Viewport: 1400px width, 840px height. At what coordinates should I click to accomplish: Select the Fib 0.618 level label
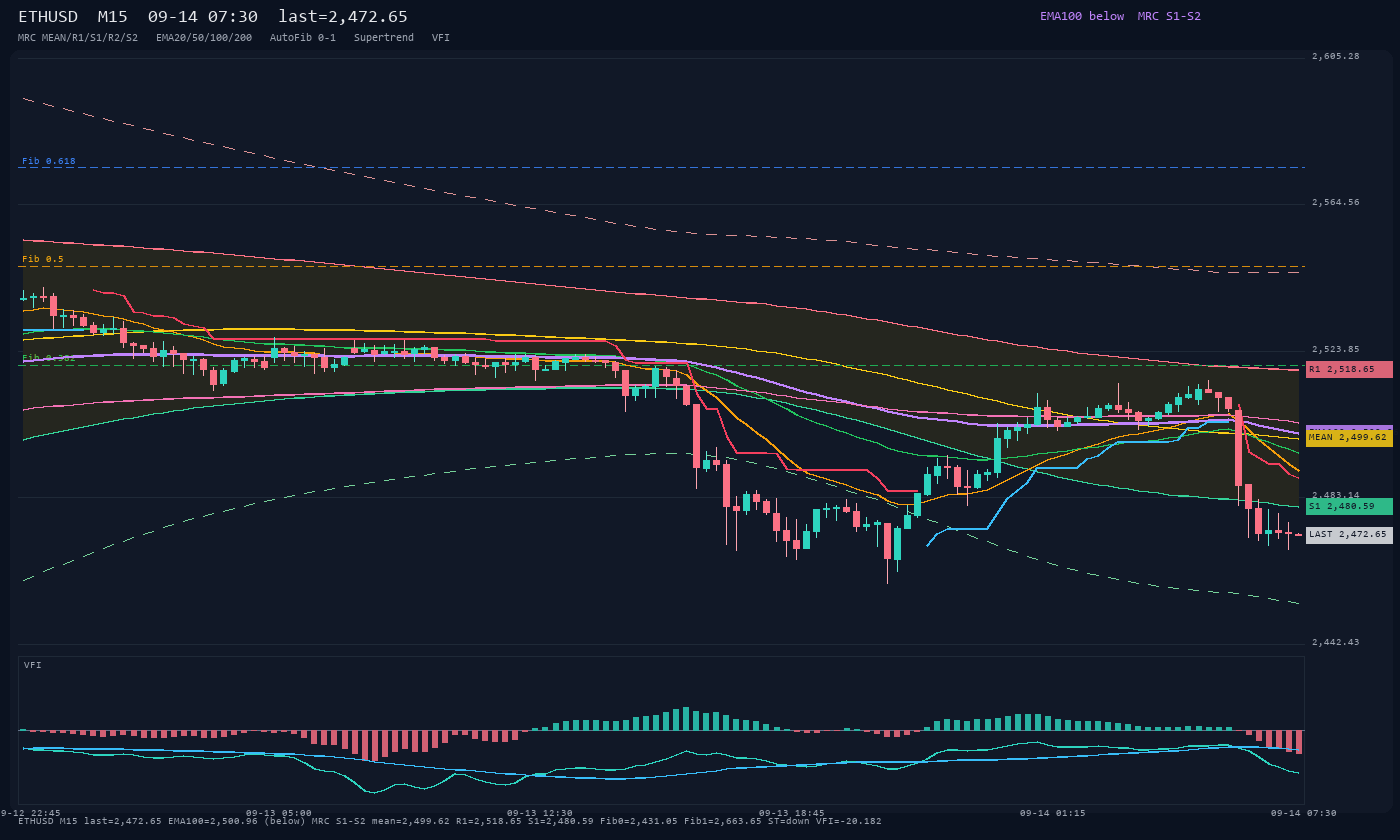pos(49,161)
